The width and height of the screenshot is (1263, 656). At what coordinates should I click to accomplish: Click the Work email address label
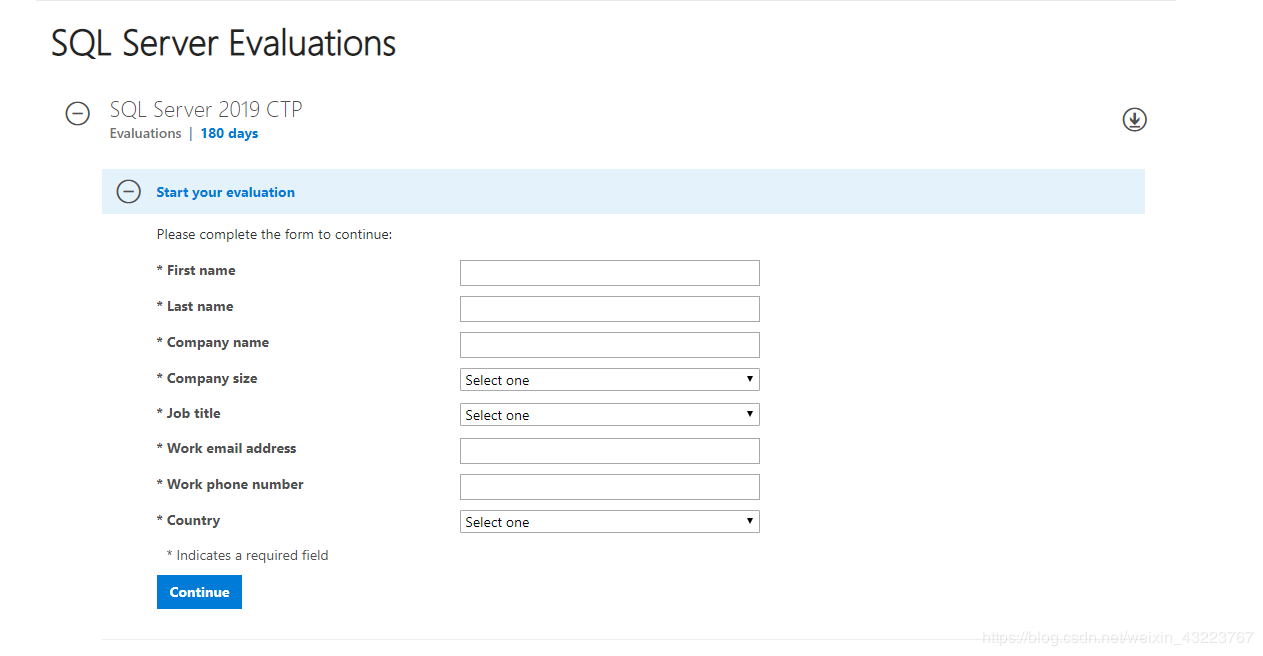point(227,448)
